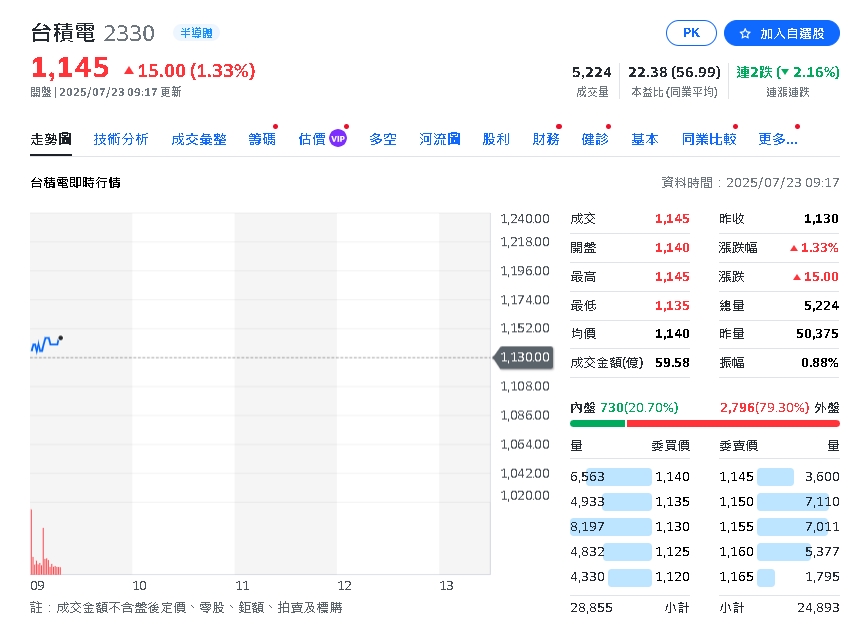Select the 多空 tab
Viewport: 857px width, 633px height.
coord(383,139)
